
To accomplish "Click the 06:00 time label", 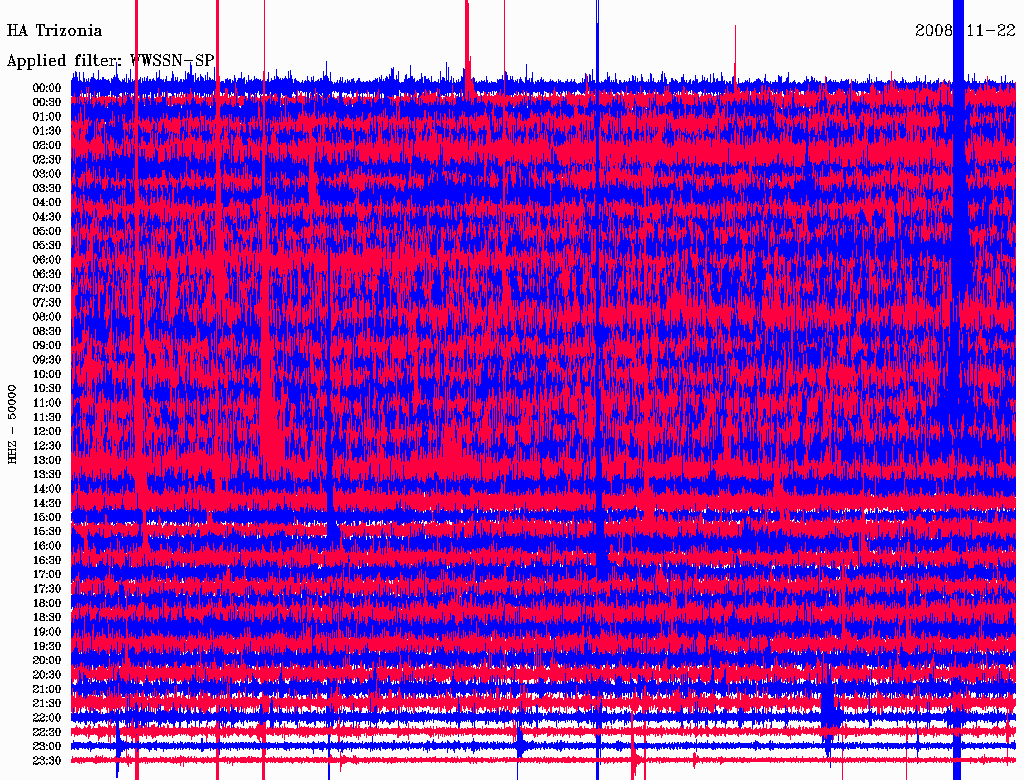I will pos(47,260).
